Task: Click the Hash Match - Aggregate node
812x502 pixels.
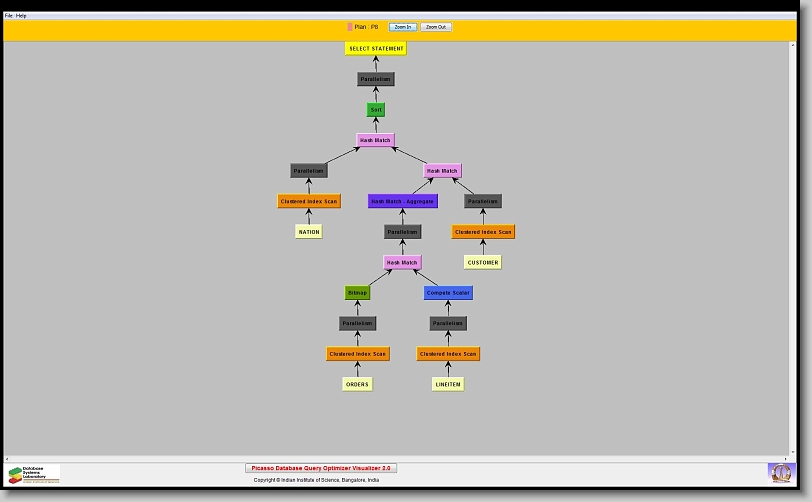Action: (402, 201)
